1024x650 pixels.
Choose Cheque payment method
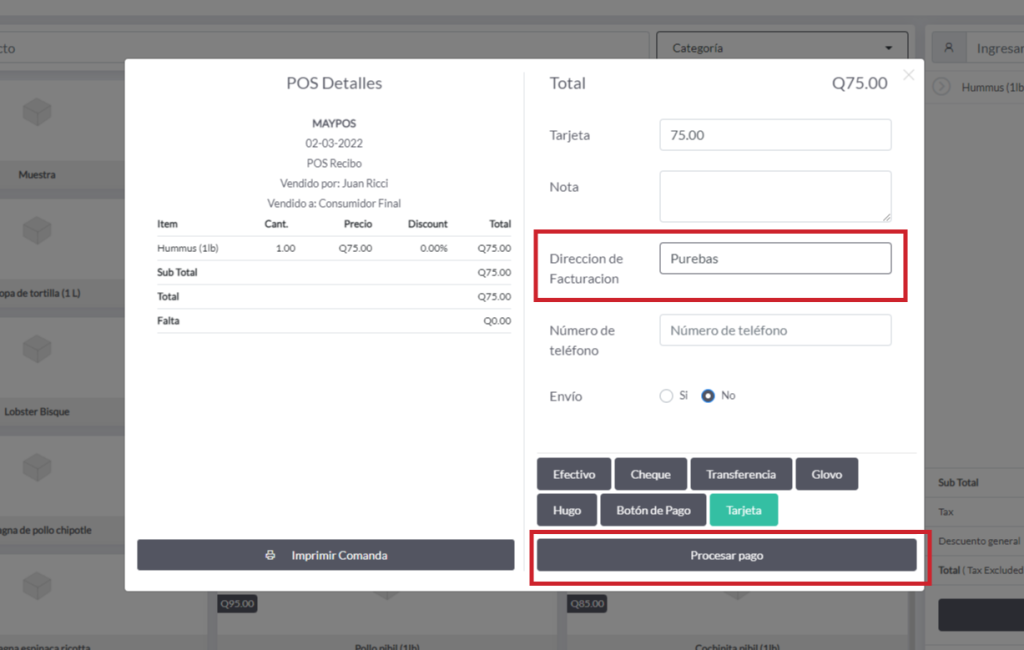(650, 474)
